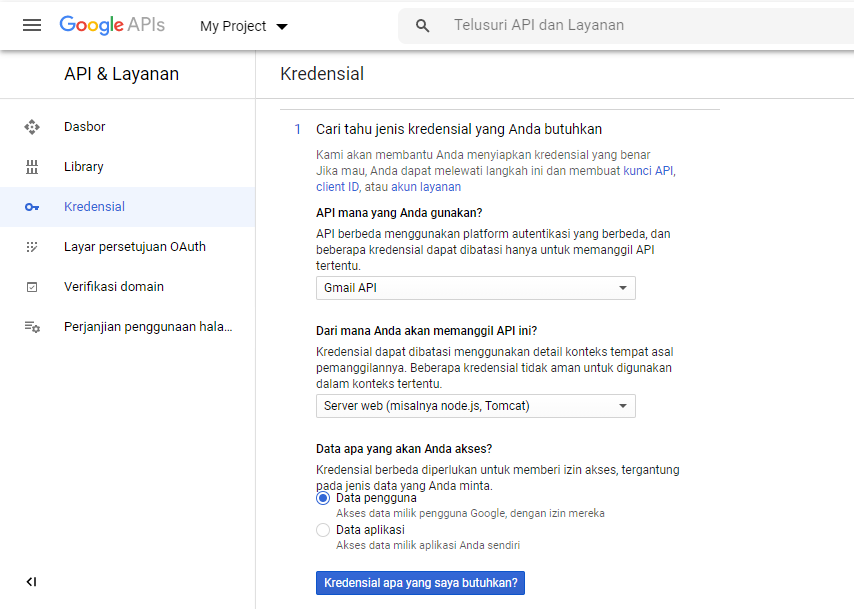This screenshot has height=609, width=854.
Task: Collapse the sidebar with arrow icon
Action: (31, 582)
